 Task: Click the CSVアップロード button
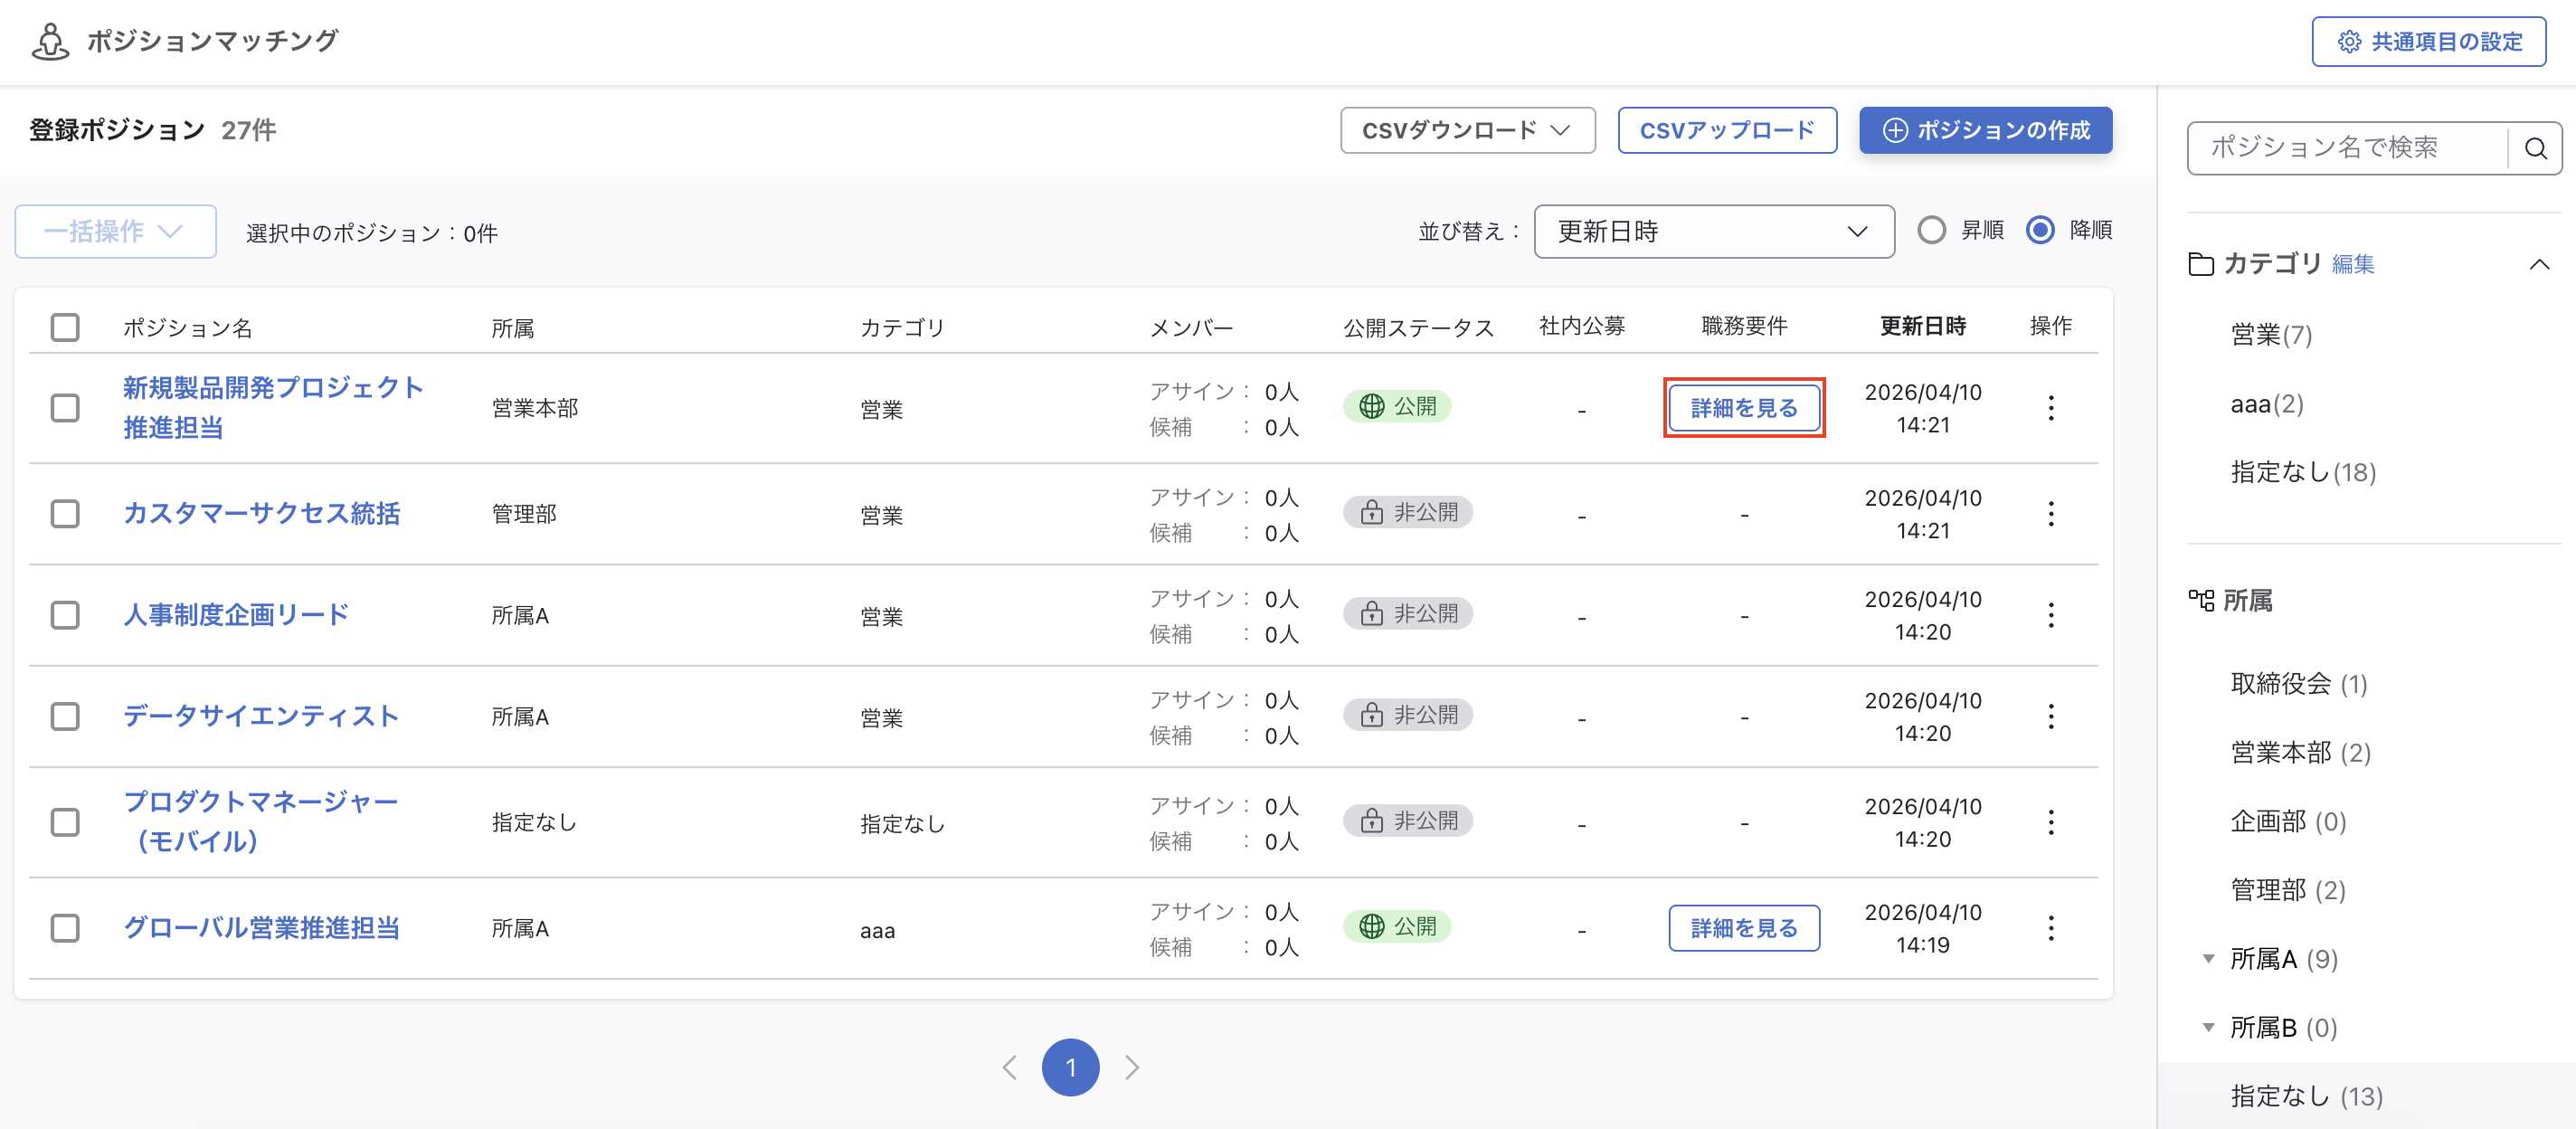click(x=1726, y=129)
